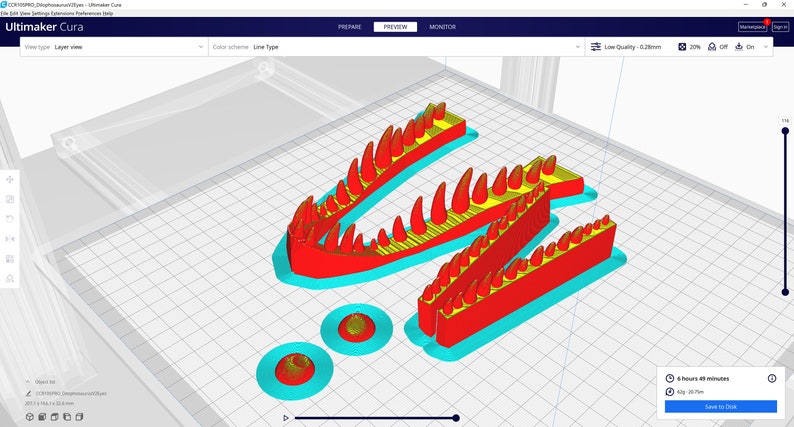Switch camera to top view icon
Screen dimensions: 794x427
(x=55, y=417)
